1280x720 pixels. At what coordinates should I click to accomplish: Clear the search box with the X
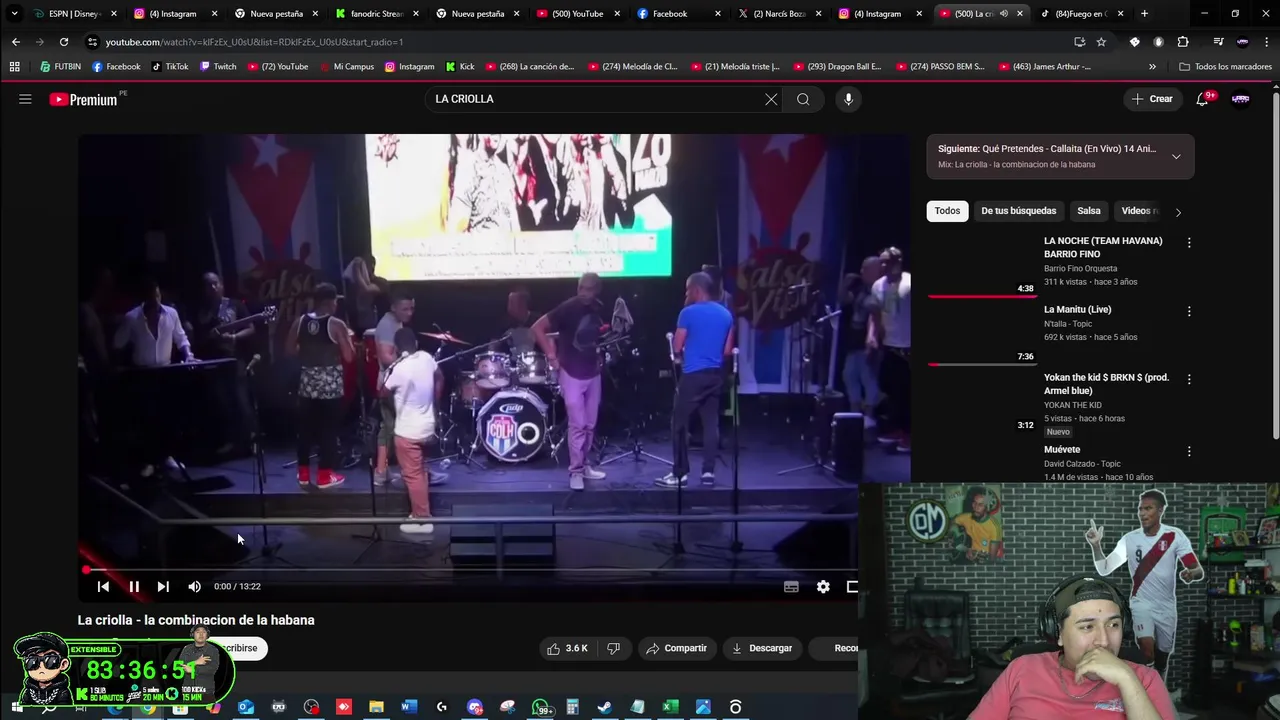point(771,99)
